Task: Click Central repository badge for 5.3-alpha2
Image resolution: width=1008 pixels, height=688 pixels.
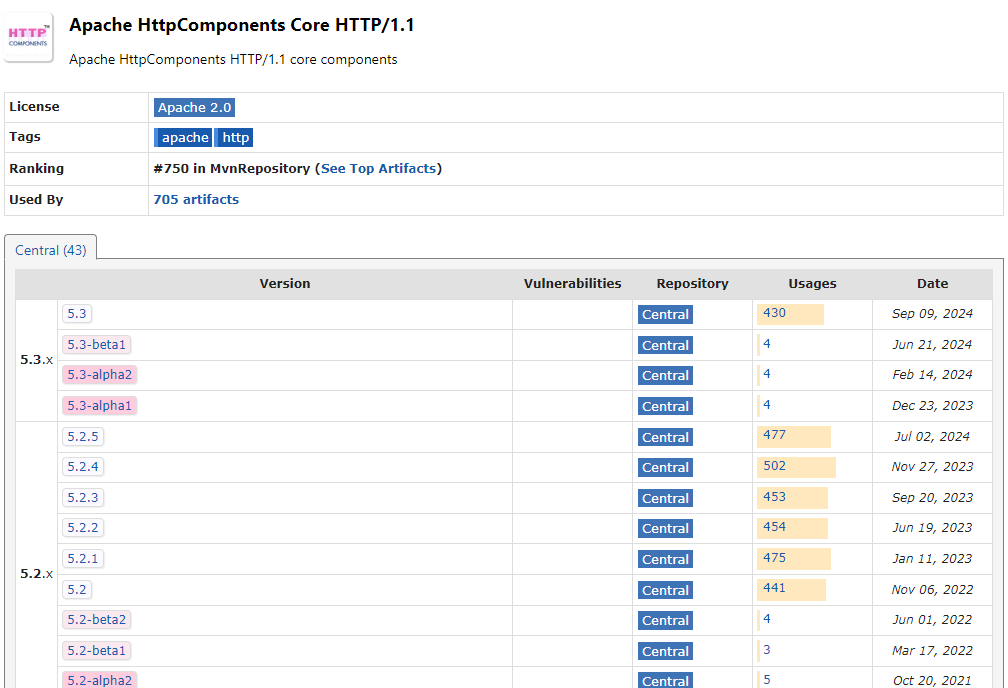Action: (665, 376)
